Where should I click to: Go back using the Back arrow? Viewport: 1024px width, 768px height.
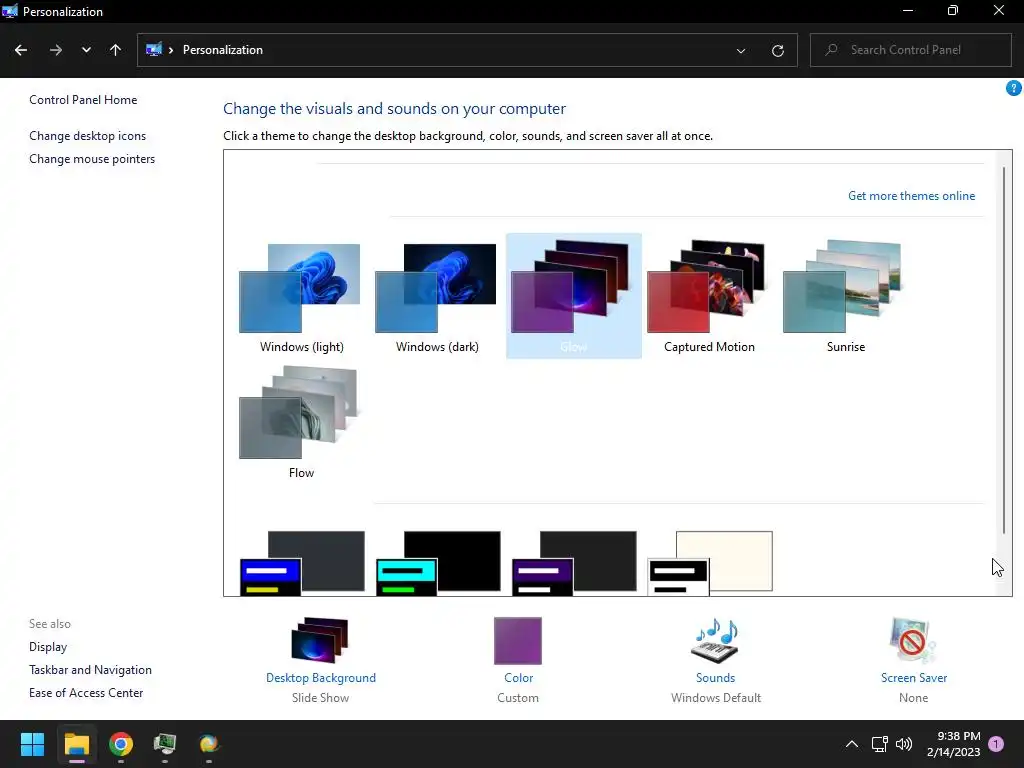tap(21, 50)
